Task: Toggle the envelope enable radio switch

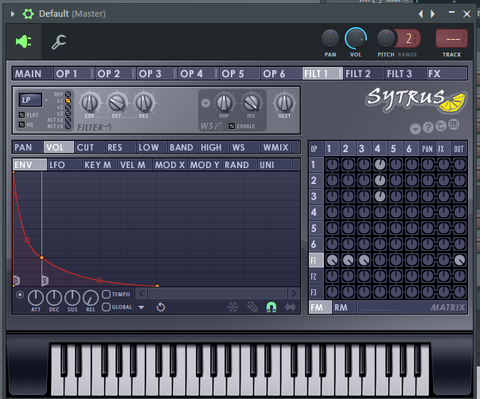Action: coord(20,295)
